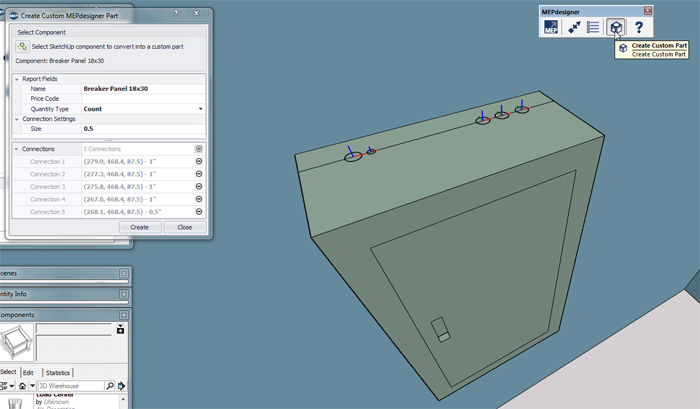
Task: Open the list report icon in MEPdesigner
Action: [x=594, y=27]
